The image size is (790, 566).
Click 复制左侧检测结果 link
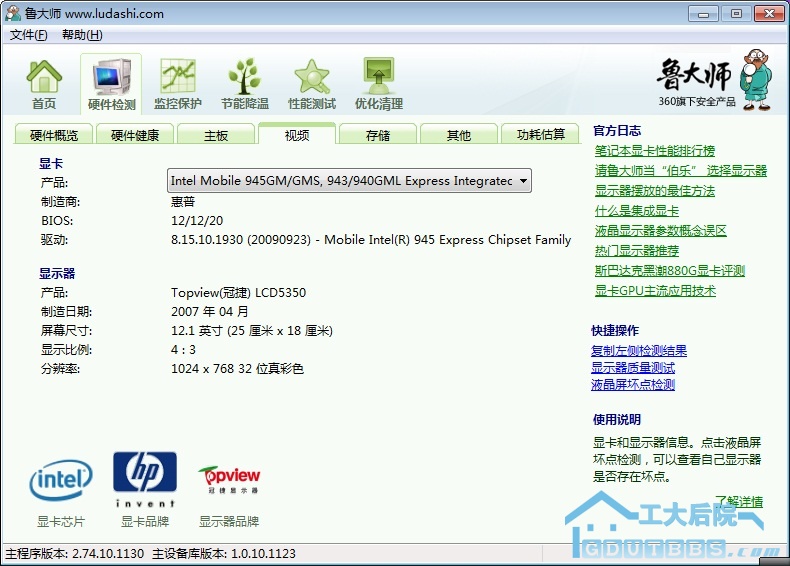pos(639,351)
